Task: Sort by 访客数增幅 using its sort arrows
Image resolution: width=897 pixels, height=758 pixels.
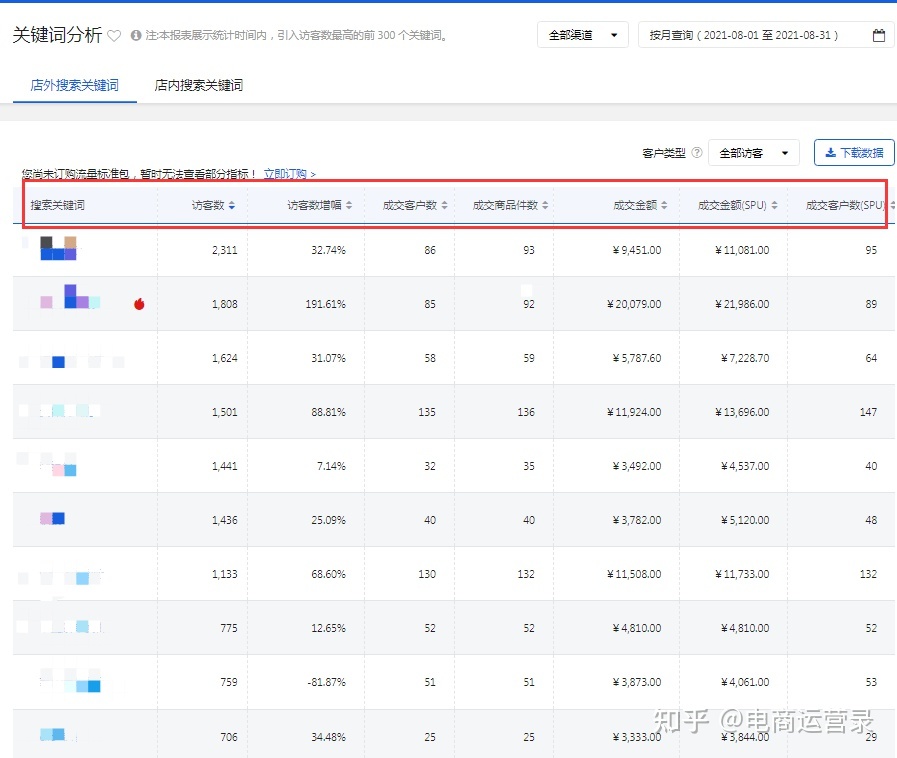Action: point(349,205)
